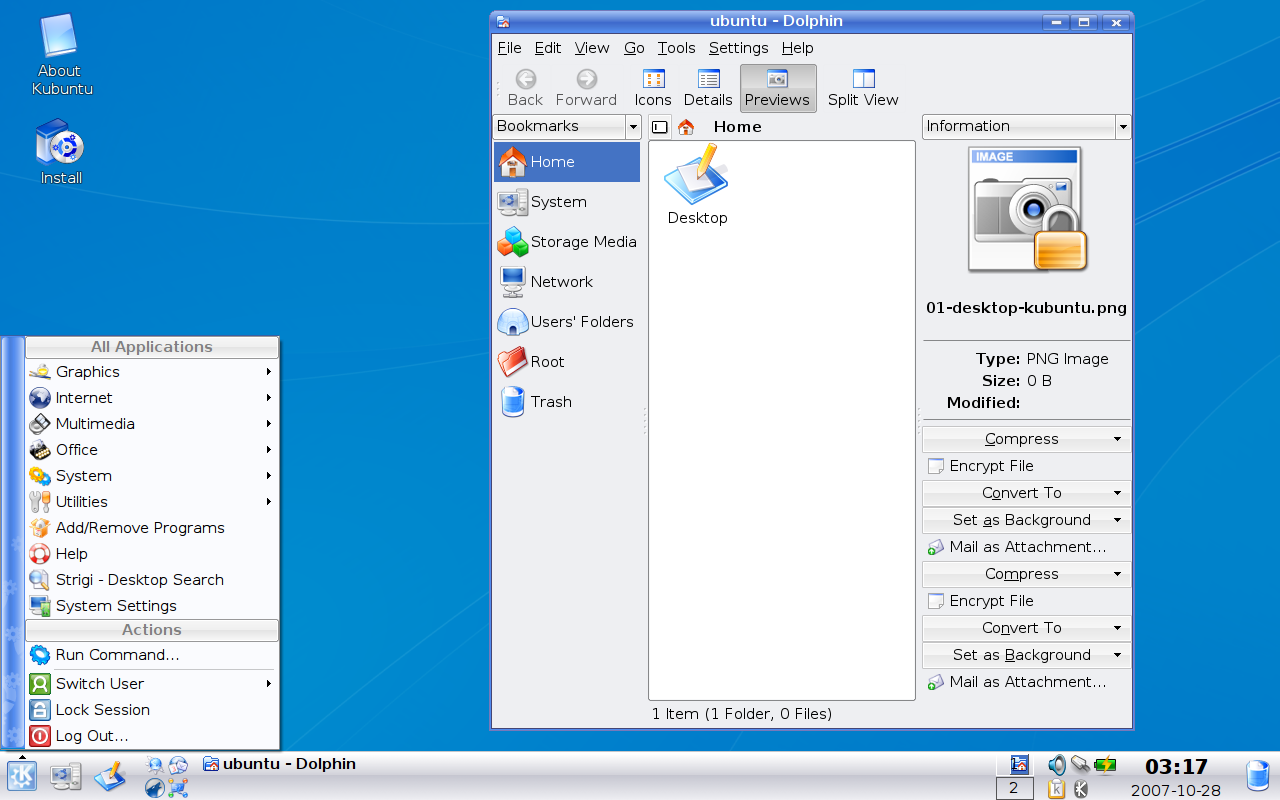The image size is (1280, 800).
Task: Expand the Graphics submenu
Action: [x=152, y=372]
